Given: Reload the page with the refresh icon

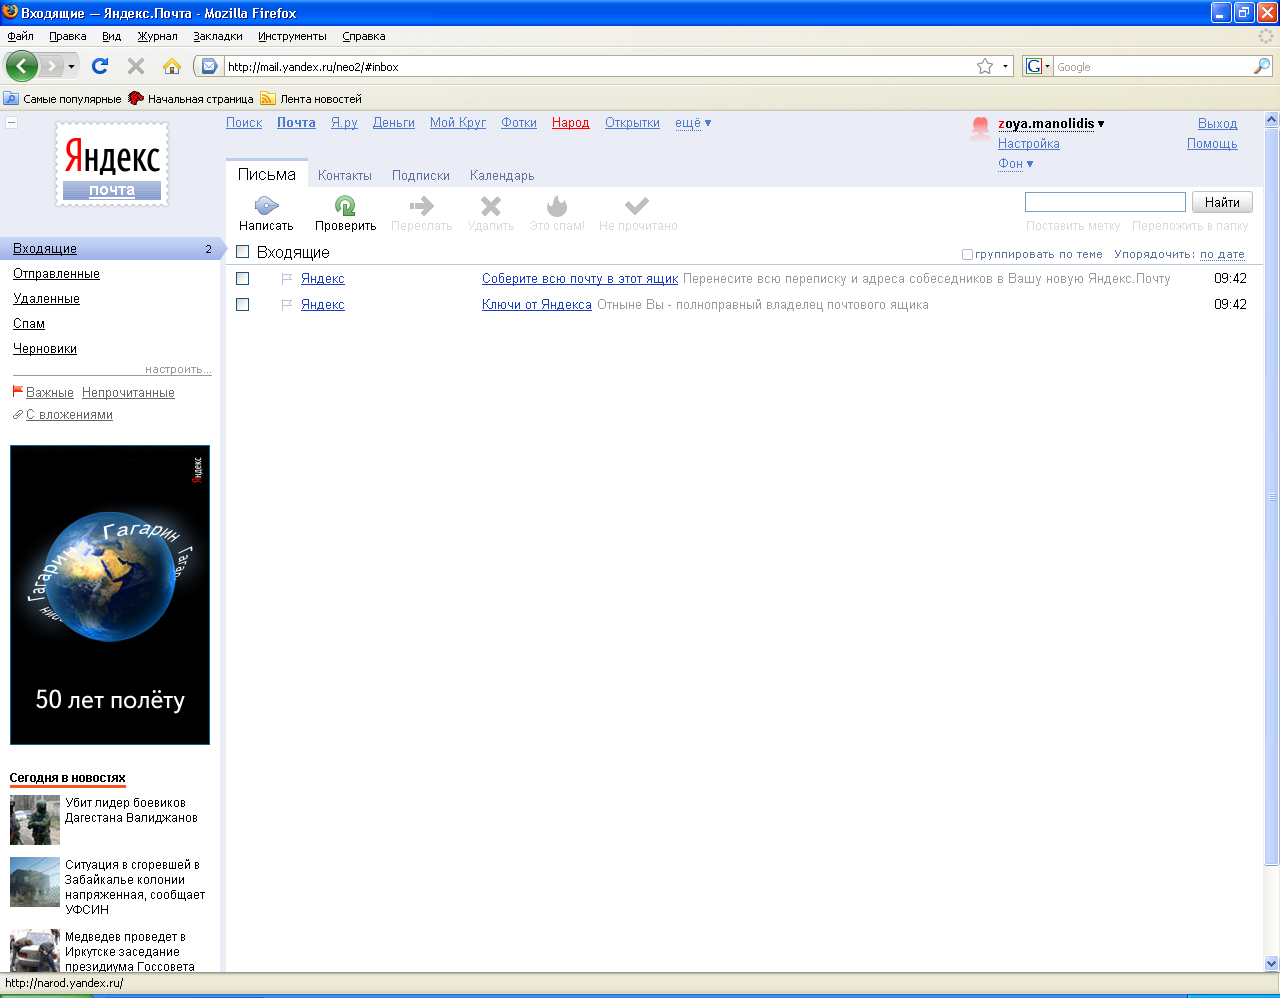Looking at the screenshot, I should pyautogui.click(x=99, y=66).
